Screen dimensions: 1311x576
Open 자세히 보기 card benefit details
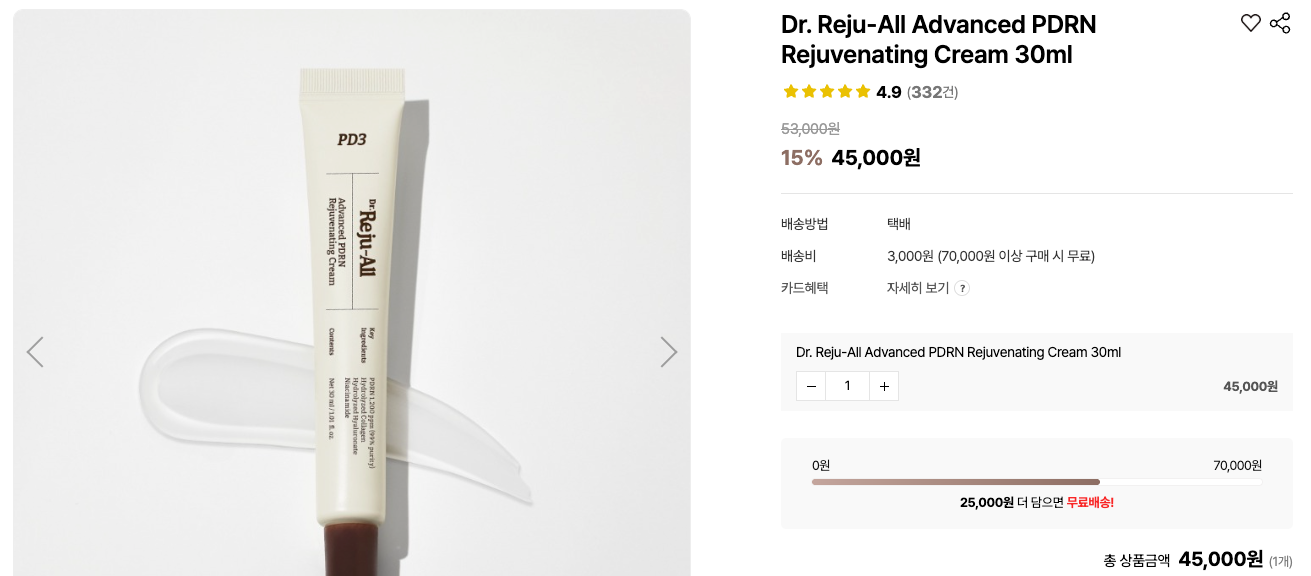pyautogui.click(x=917, y=288)
